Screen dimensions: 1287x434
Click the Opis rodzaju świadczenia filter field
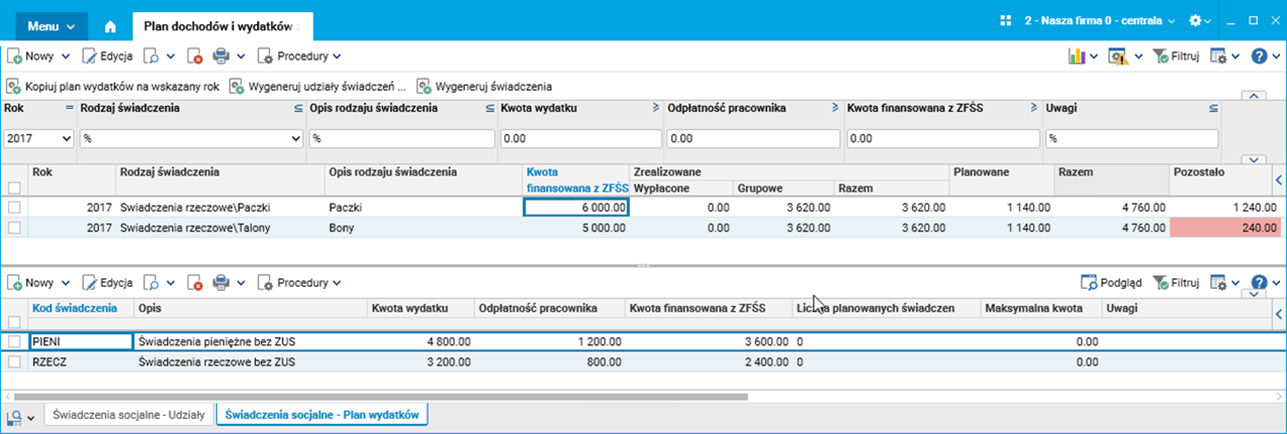(402, 138)
